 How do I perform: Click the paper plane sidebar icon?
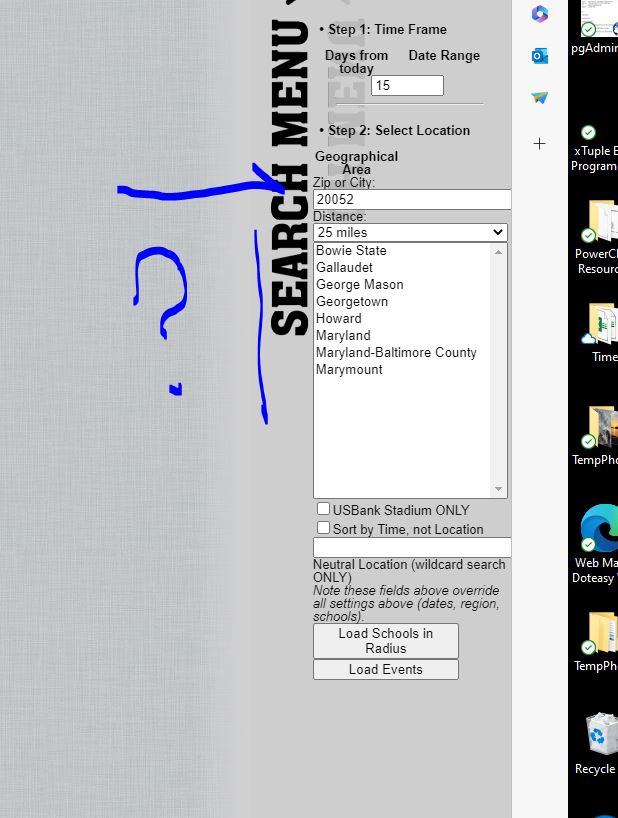540,98
